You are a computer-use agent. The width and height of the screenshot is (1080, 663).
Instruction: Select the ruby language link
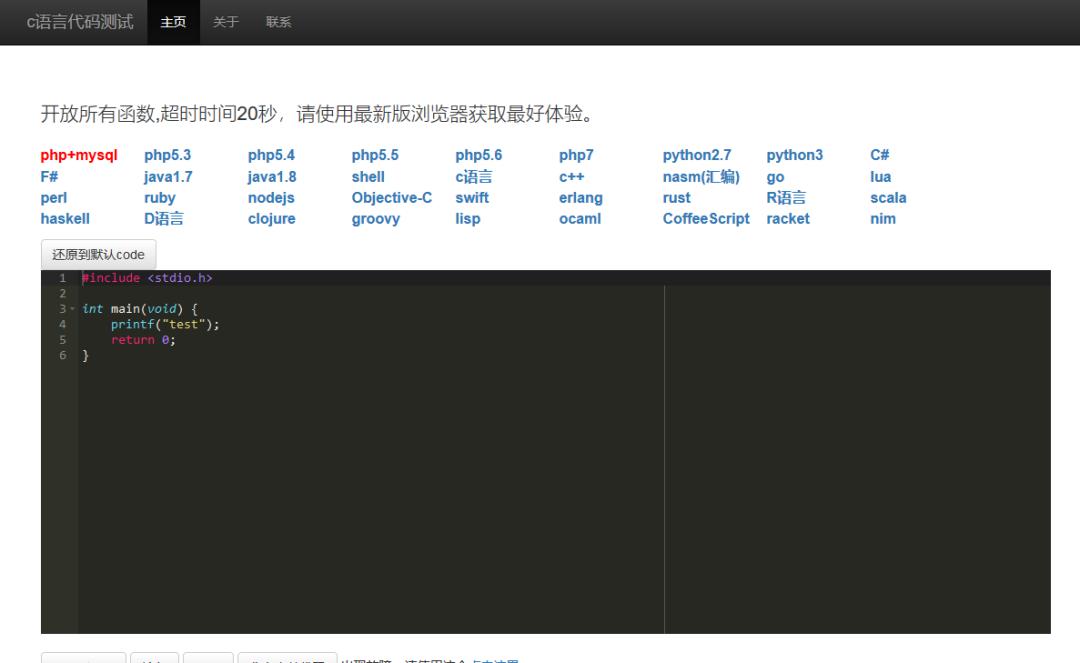pyautogui.click(x=160, y=198)
